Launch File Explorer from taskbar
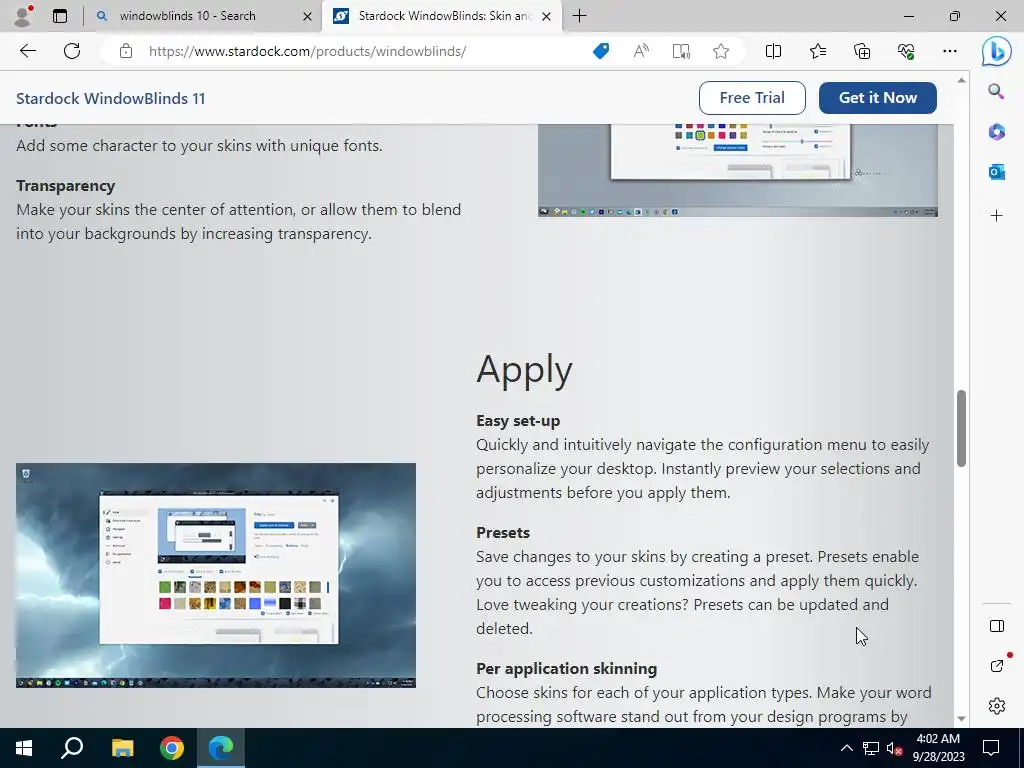The width and height of the screenshot is (1024, 768). coord(122,748)
